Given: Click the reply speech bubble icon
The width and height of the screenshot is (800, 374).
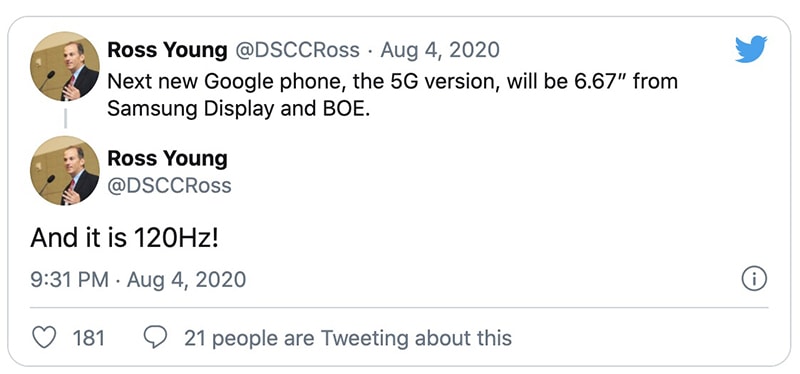Looking at the screenshot, I should pos(155,337).
